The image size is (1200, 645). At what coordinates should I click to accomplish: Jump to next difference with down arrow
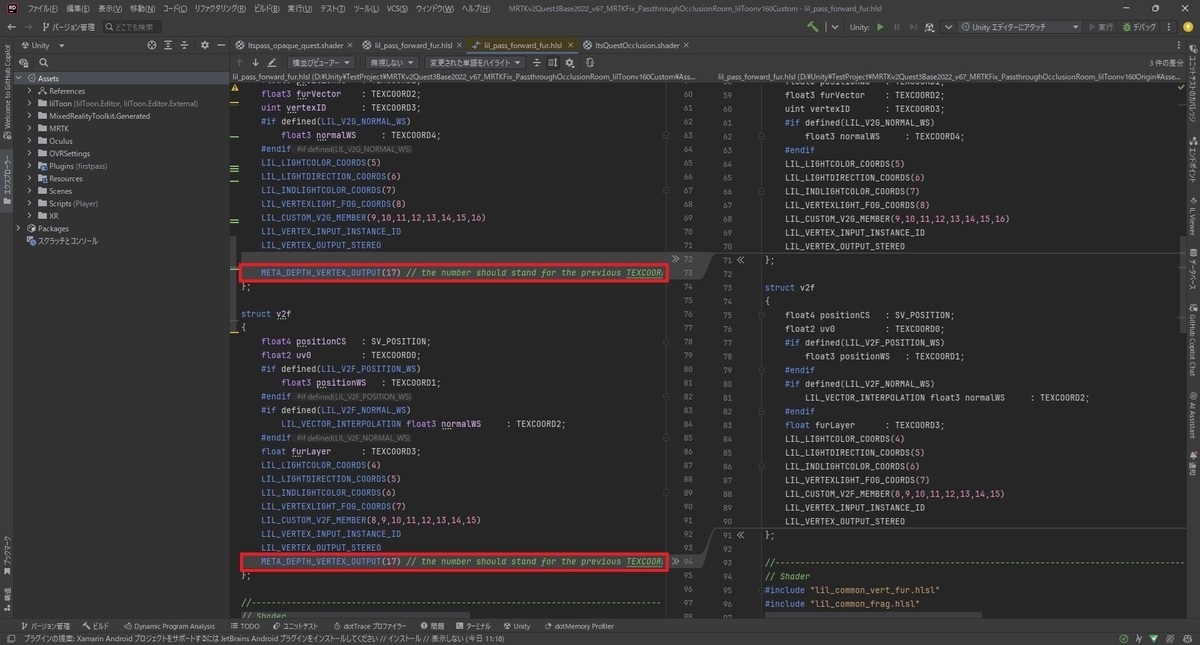point(256,62)
